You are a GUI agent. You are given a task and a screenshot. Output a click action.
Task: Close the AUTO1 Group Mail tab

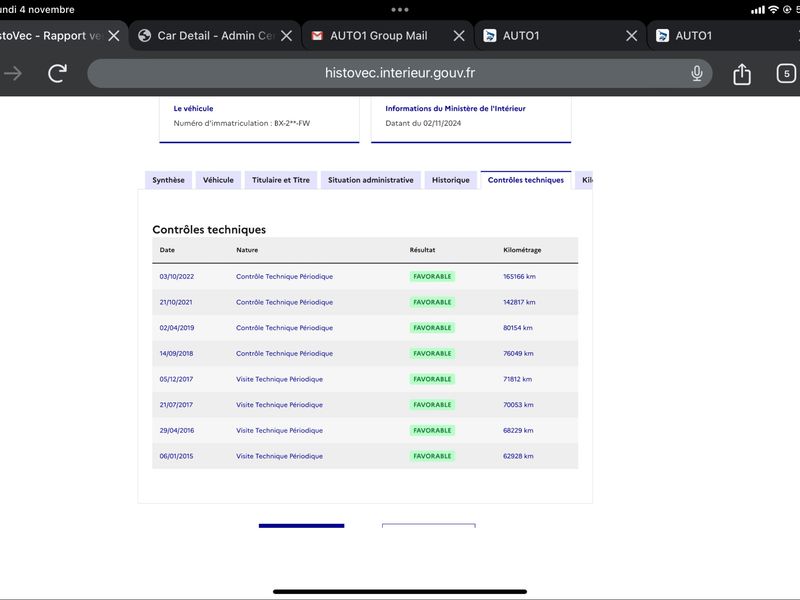[x=459, y=36]
